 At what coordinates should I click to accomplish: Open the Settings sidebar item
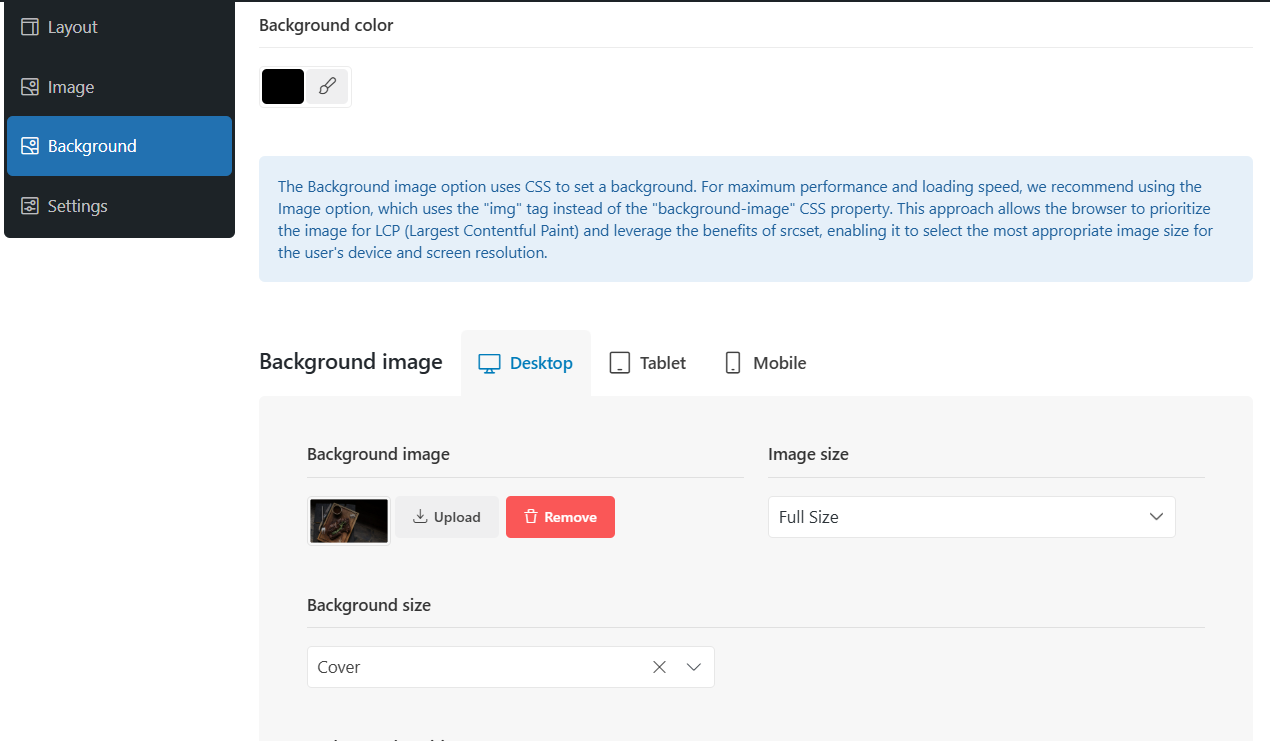coord(119,206)
